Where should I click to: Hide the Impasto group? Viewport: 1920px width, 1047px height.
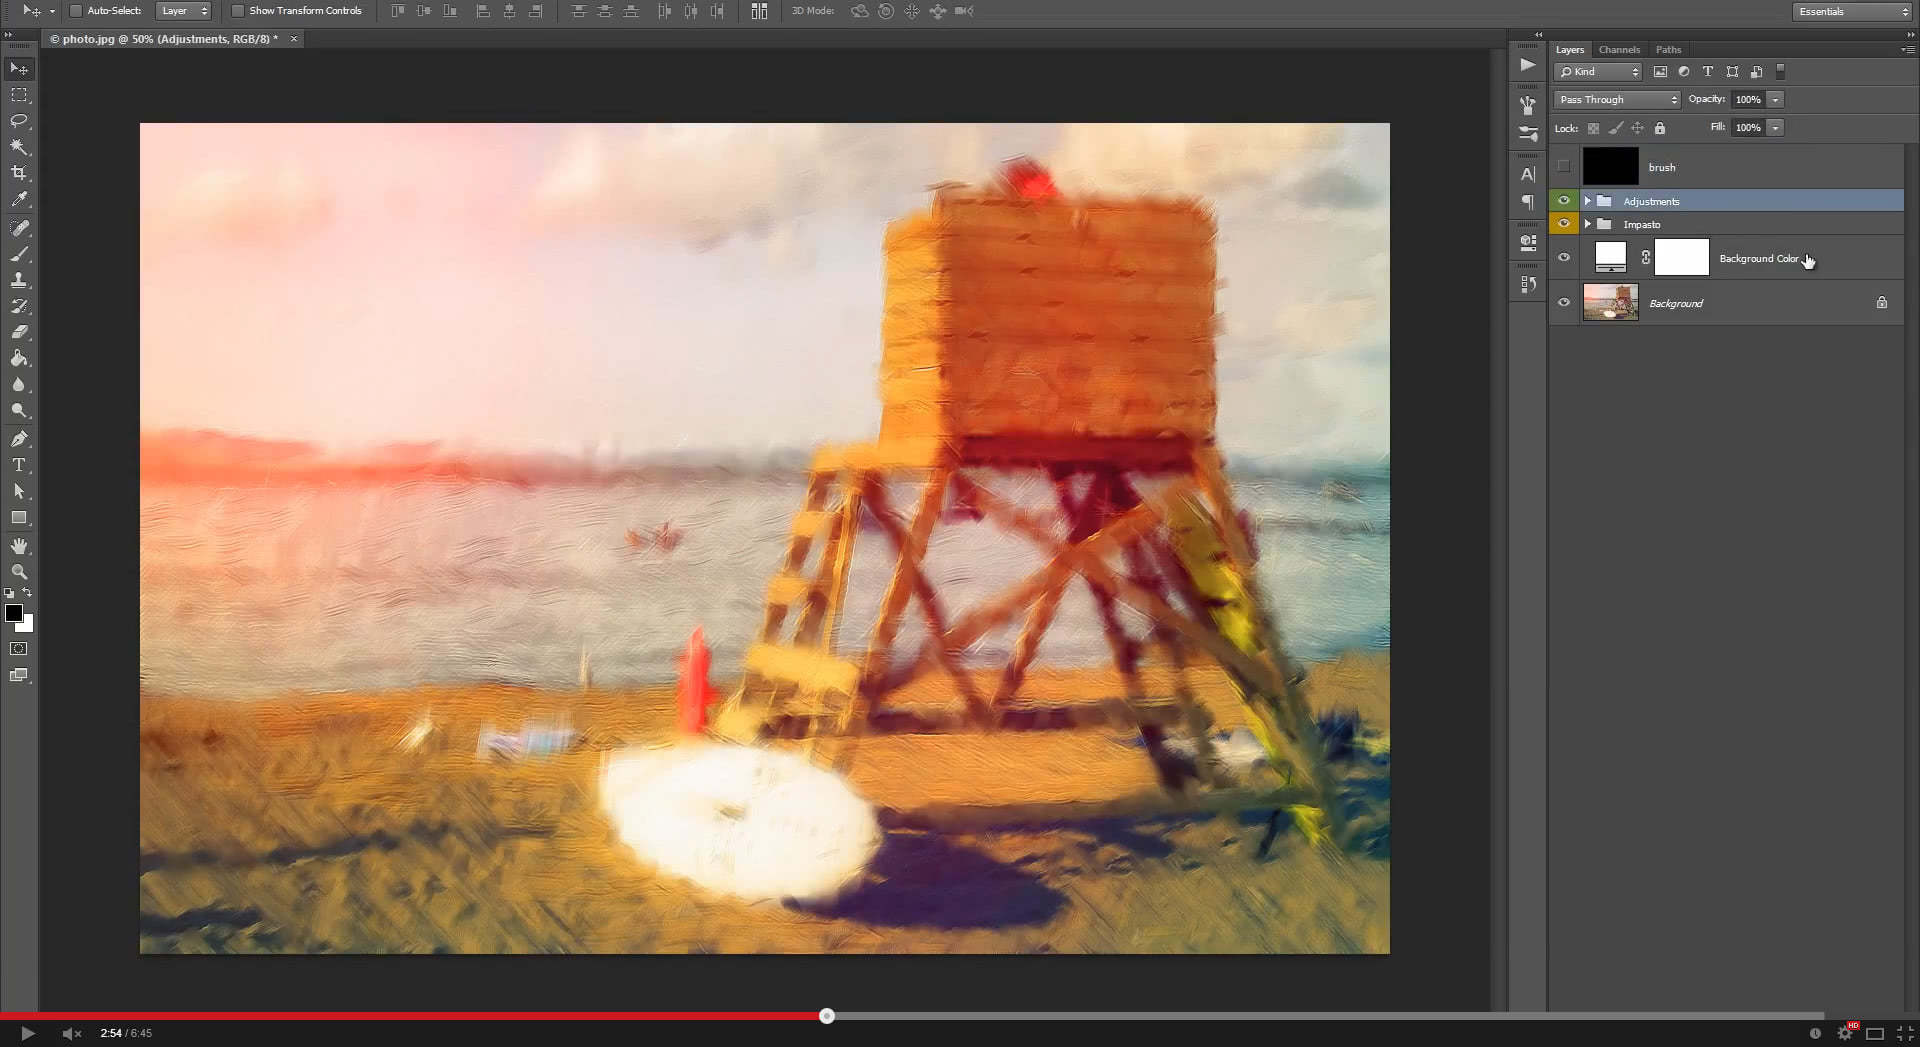(1564, 224)
